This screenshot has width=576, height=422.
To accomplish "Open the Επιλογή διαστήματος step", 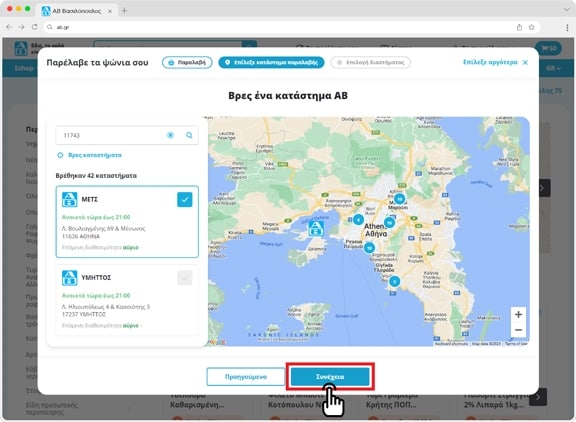I will coord(371,62).
